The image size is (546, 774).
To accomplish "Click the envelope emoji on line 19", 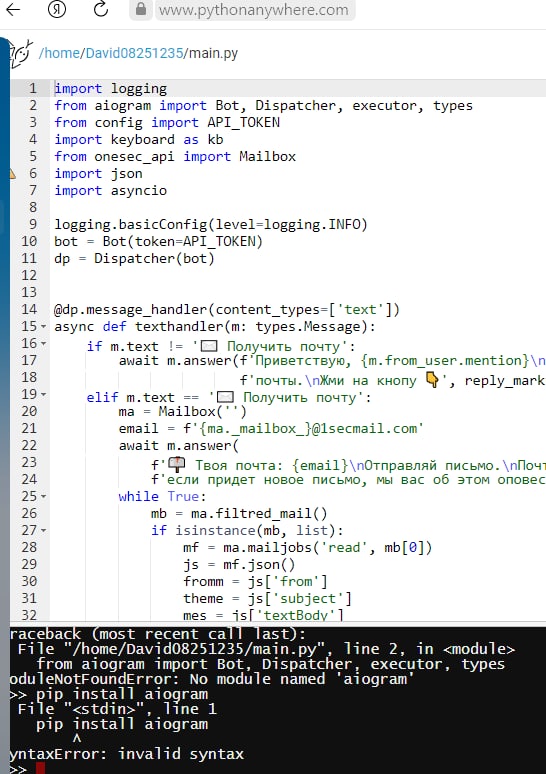I will pos(226,397).
